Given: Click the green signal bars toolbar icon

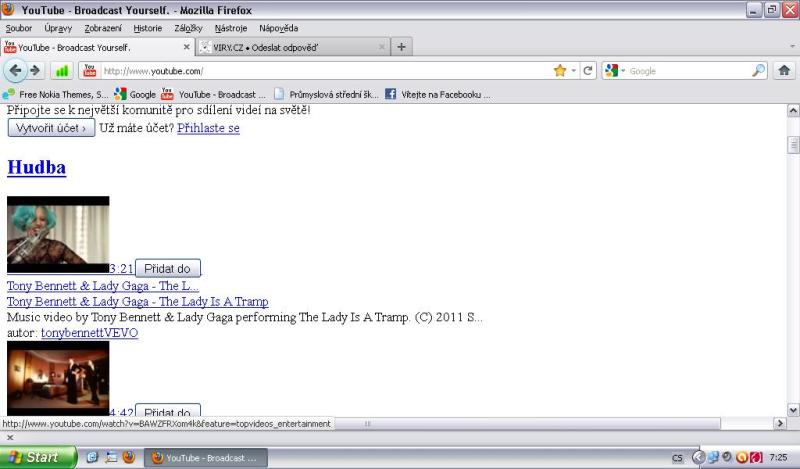Looking at the screenshot, I should click(x=62, y=71).
